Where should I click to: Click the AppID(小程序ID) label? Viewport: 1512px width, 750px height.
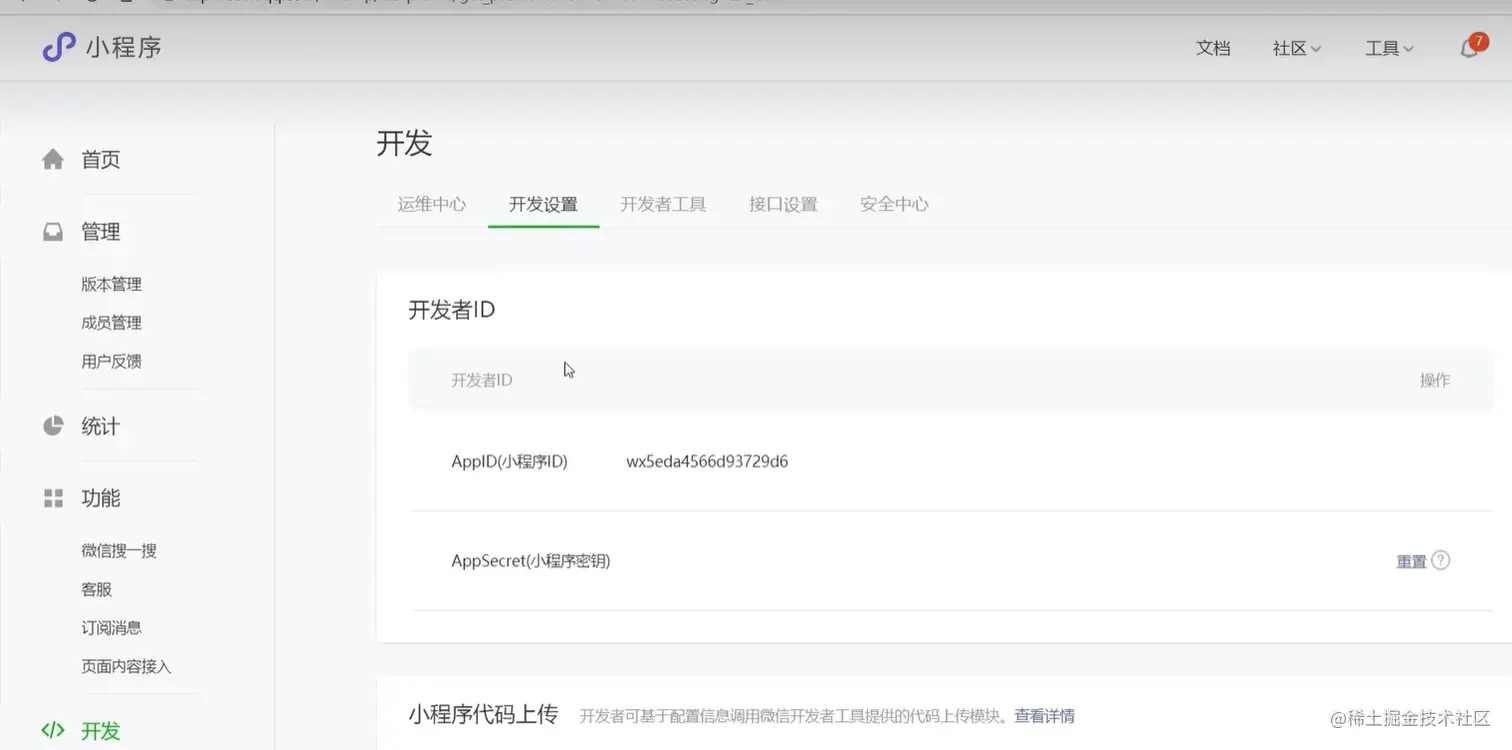coord(510,461)
